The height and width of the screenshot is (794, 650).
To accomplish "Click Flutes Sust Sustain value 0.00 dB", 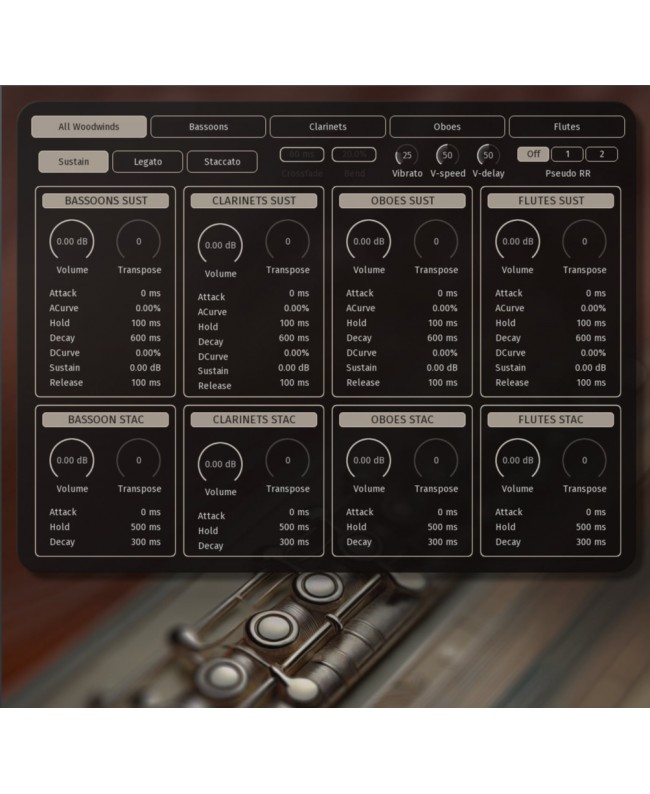I will pos(590,368).
